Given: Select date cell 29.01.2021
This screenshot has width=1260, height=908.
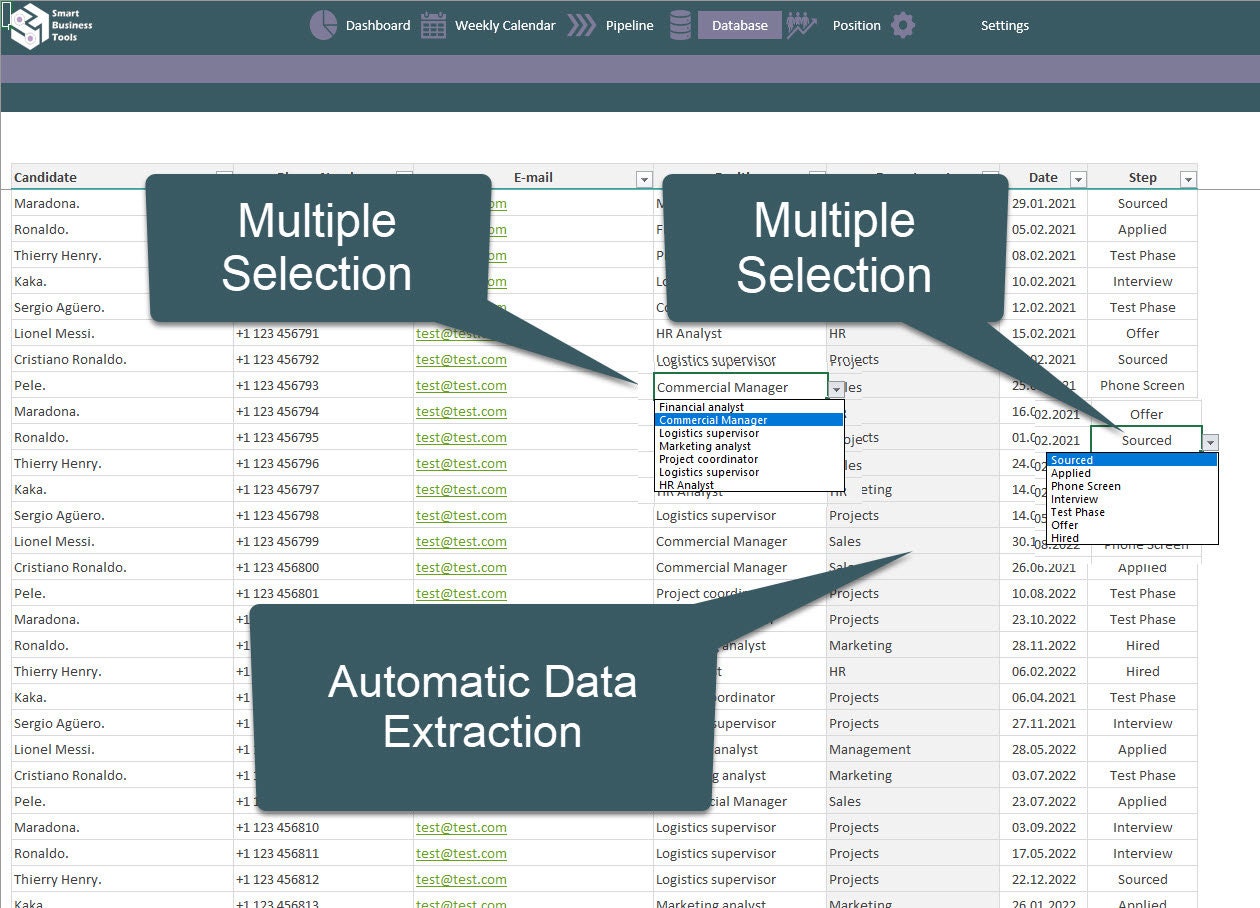Looking at the screenshot, I should pos(1043,204).
